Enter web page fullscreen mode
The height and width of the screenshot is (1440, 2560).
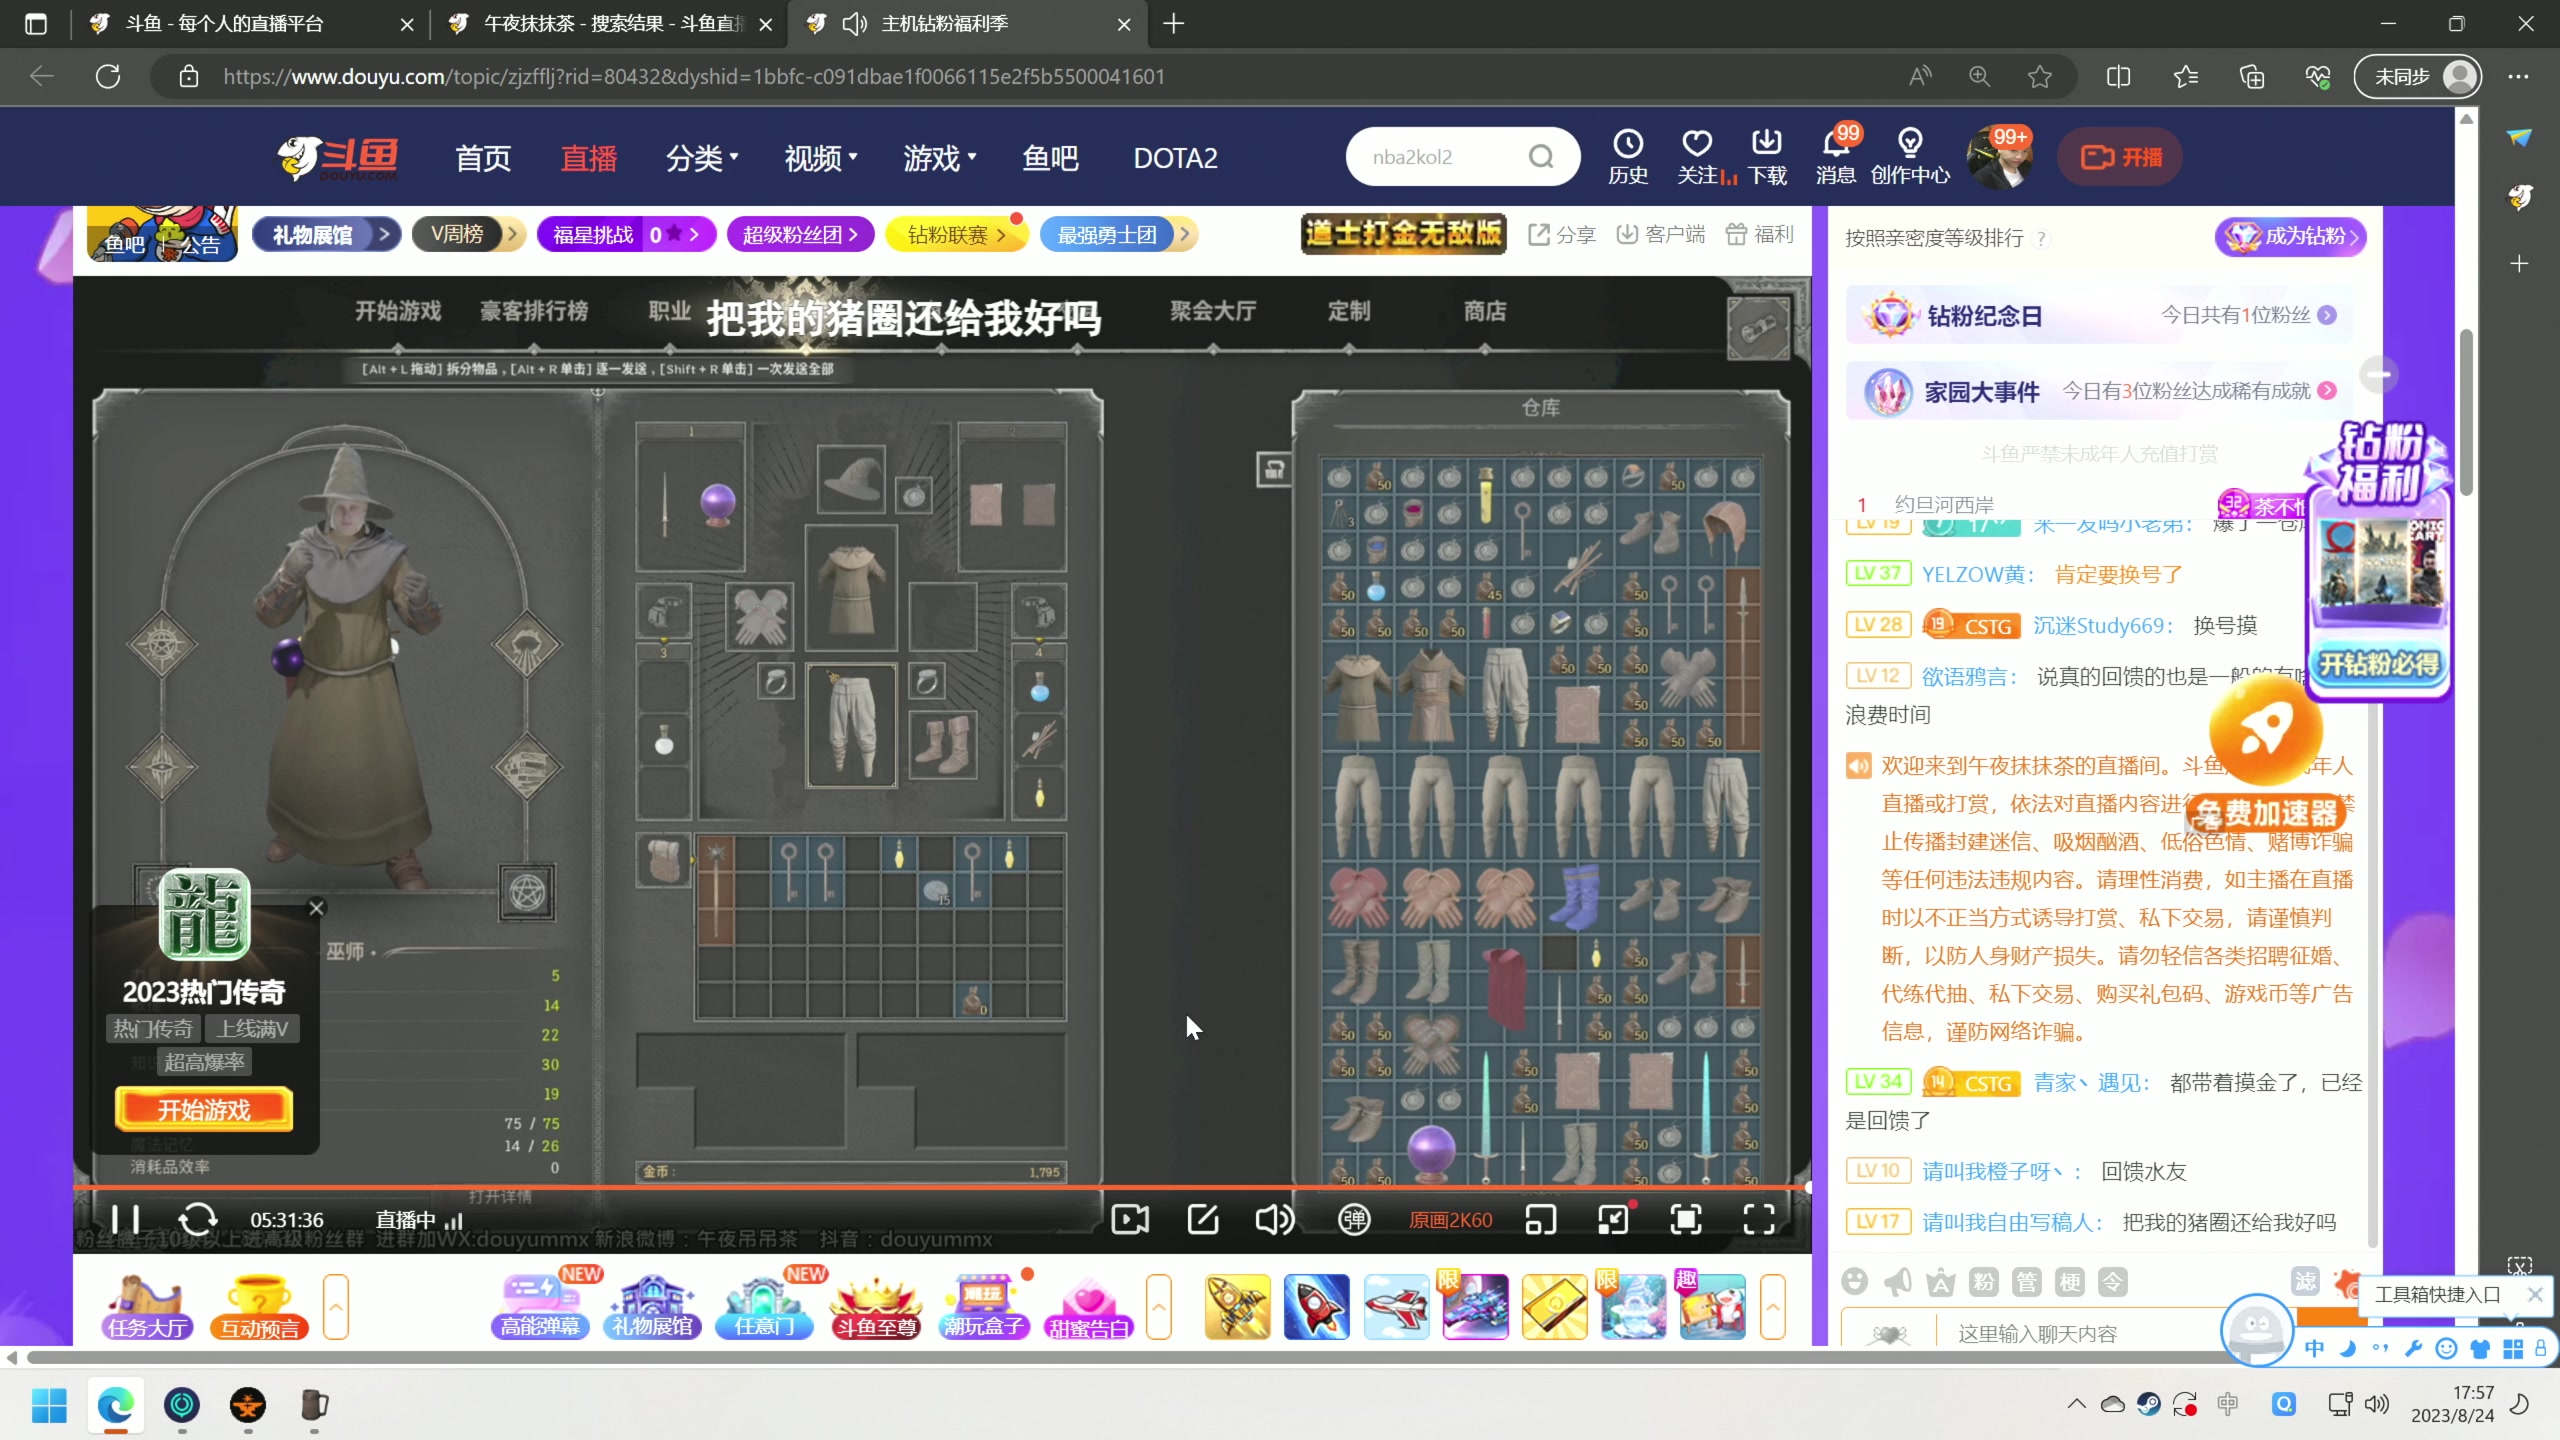point(1686,1219)
